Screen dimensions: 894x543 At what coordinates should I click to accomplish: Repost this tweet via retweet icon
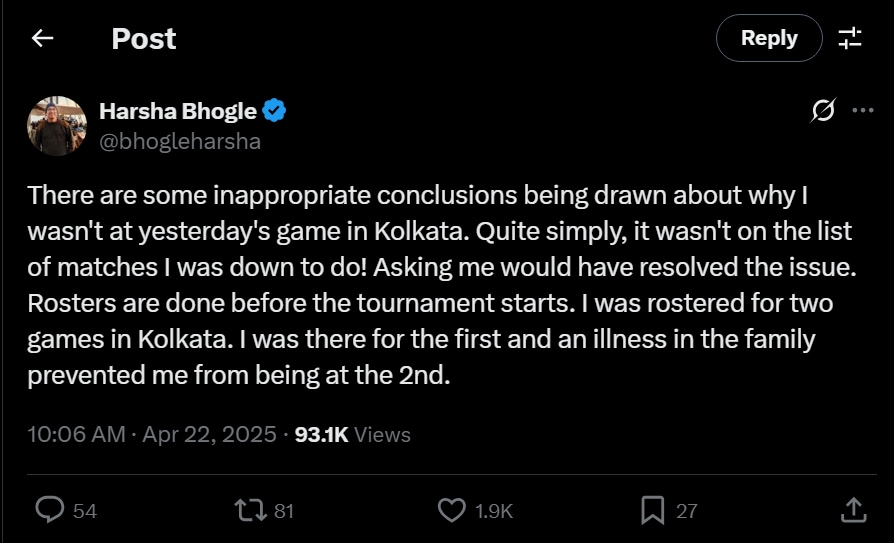point(249,510)
